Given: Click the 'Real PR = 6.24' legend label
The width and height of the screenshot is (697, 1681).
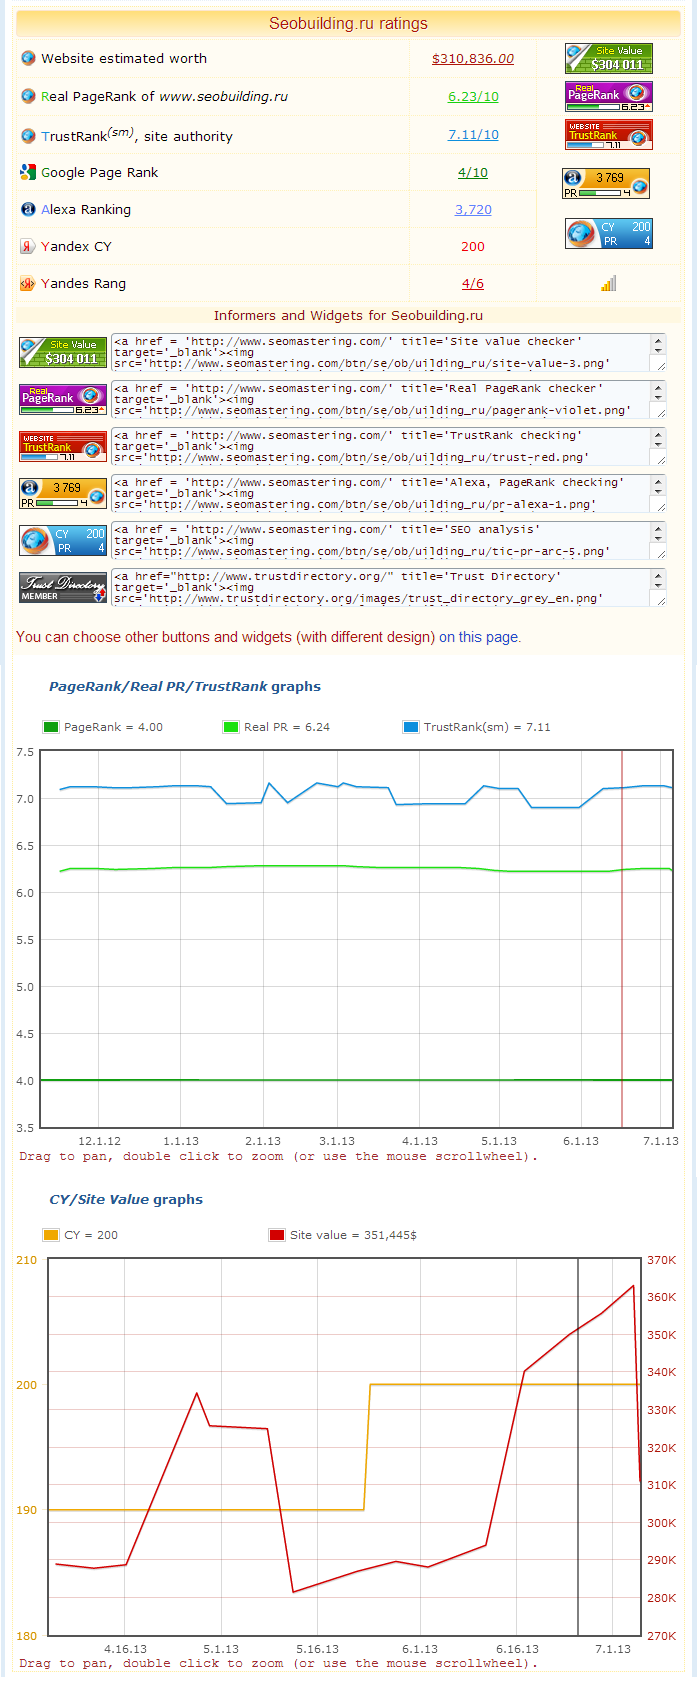Looking at the screenshot, I should (287, 727).
